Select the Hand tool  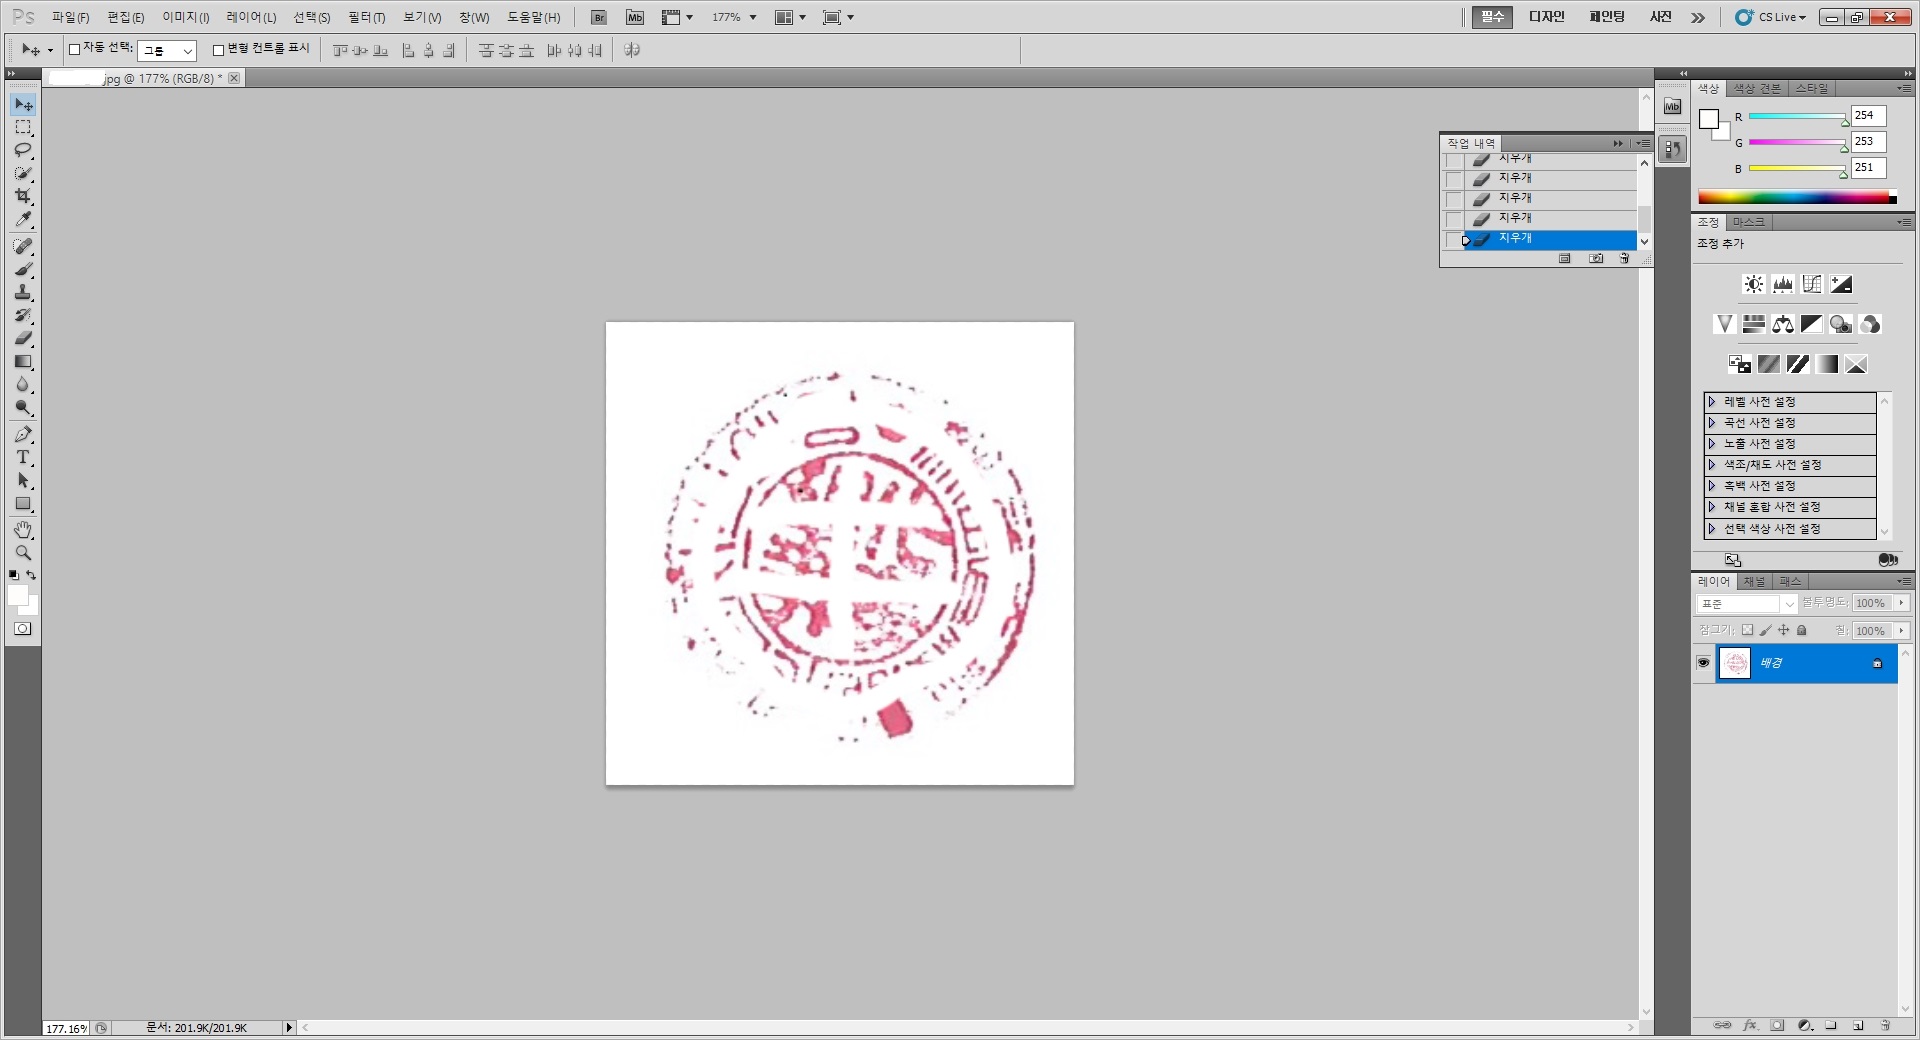pos(23,530)
